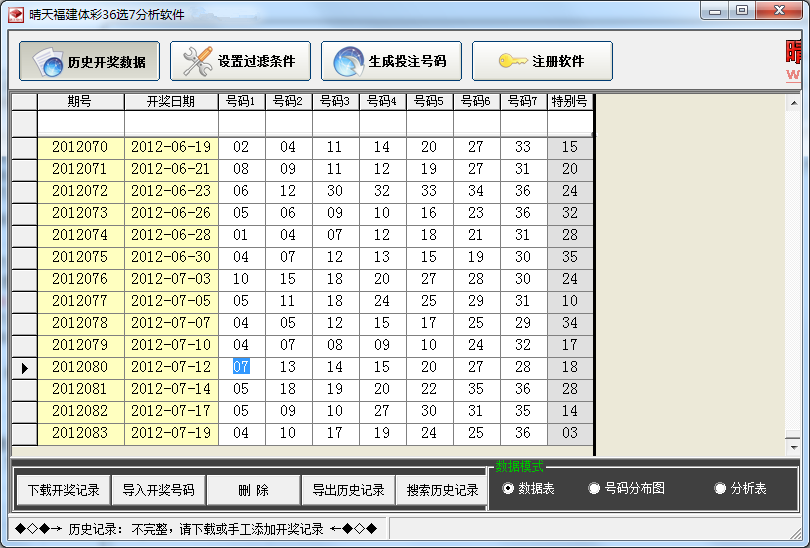Click the app icon in the title bar
810x548 pixels.
[15, 14]
